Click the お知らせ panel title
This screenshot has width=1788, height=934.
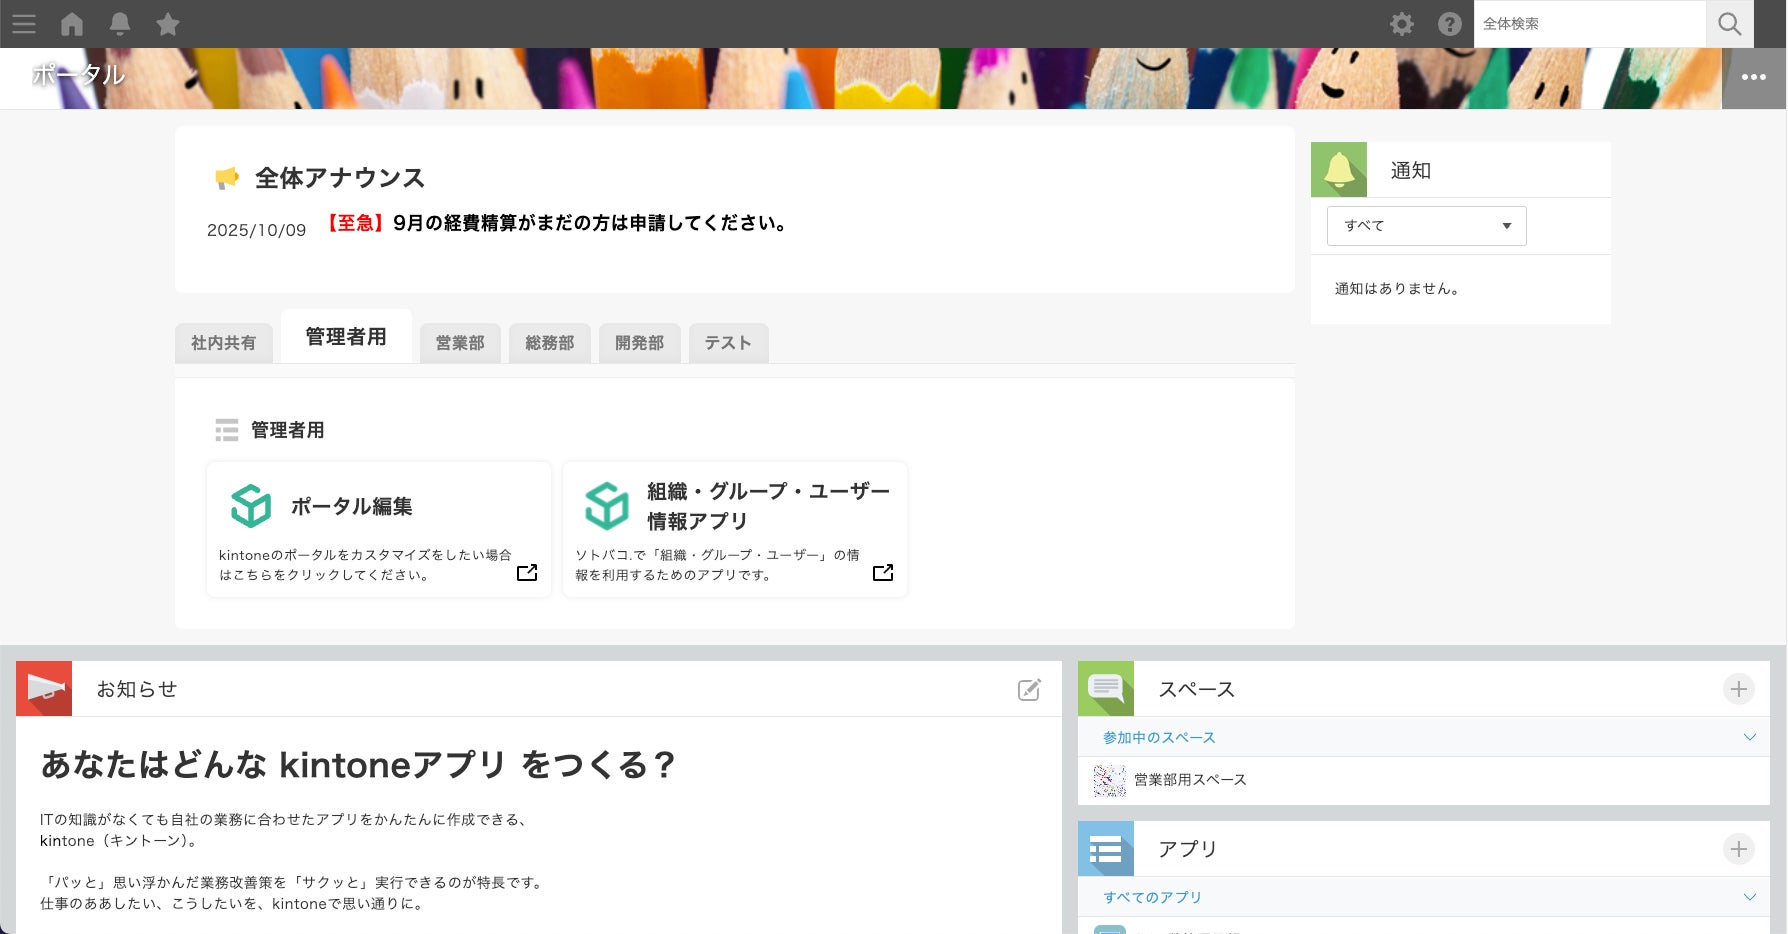point(137,689)
